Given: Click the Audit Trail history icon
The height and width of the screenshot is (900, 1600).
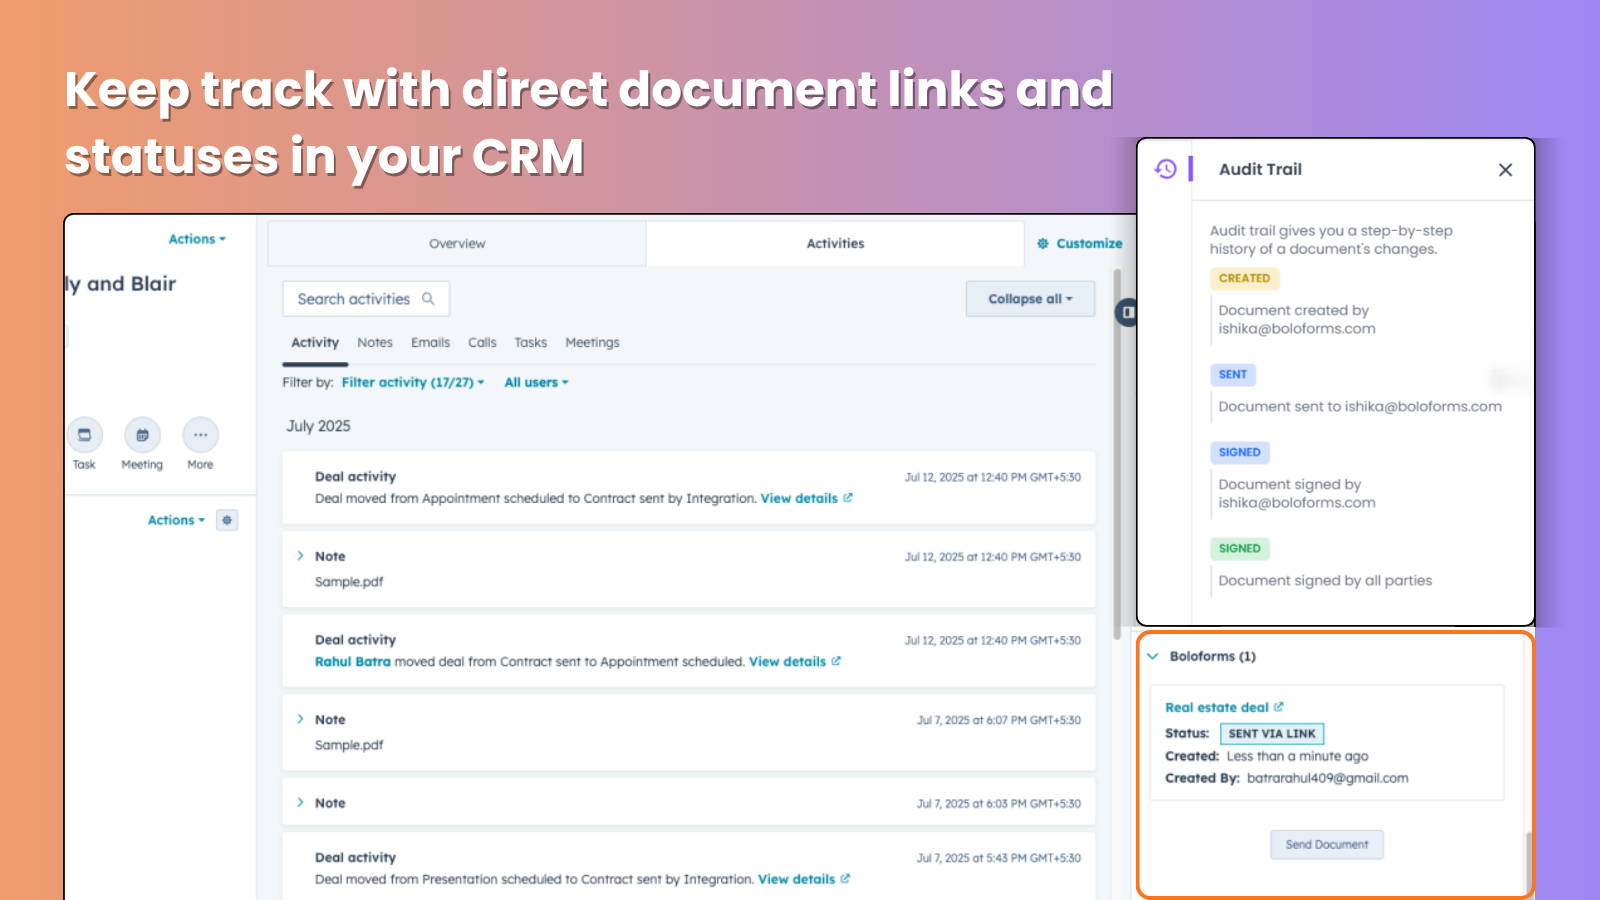Looking at the screenshot, I should [1166, 169].
